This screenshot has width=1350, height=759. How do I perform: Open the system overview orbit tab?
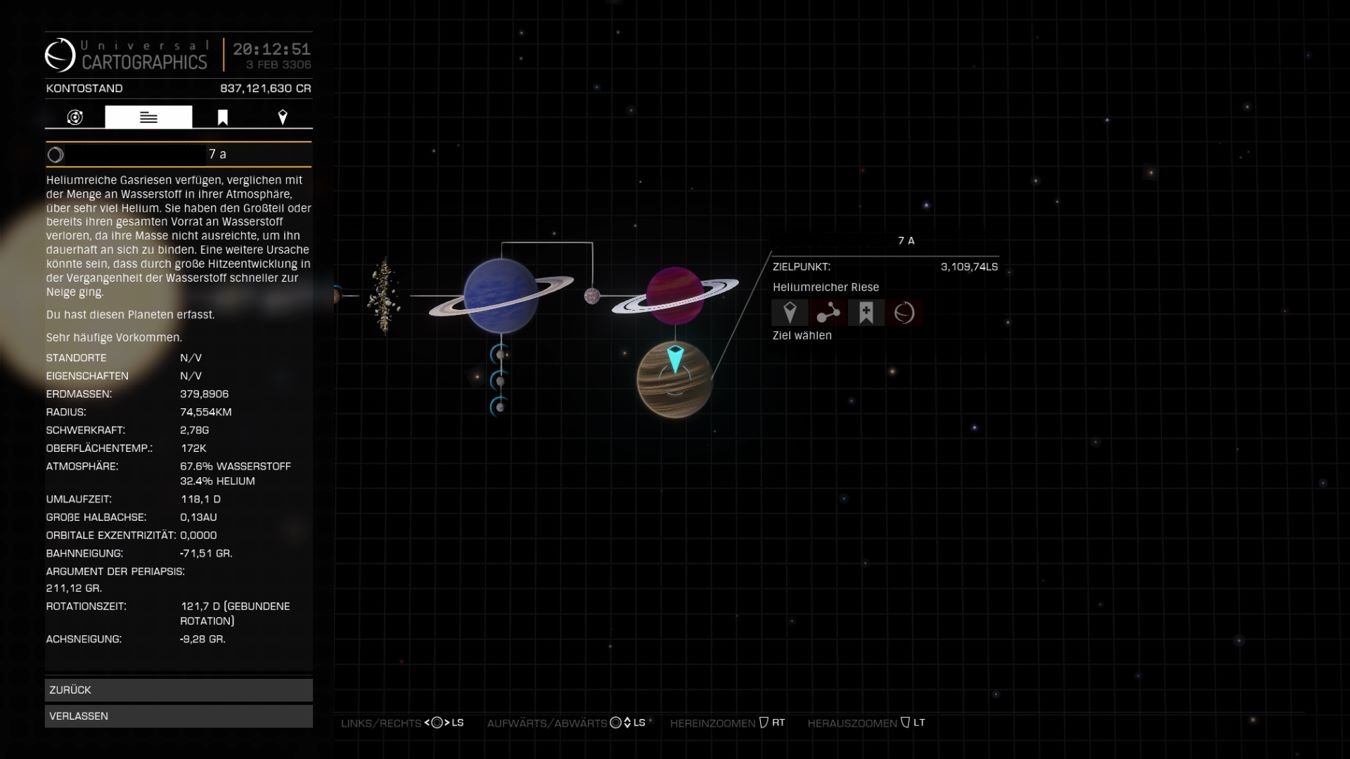point(75,118)
